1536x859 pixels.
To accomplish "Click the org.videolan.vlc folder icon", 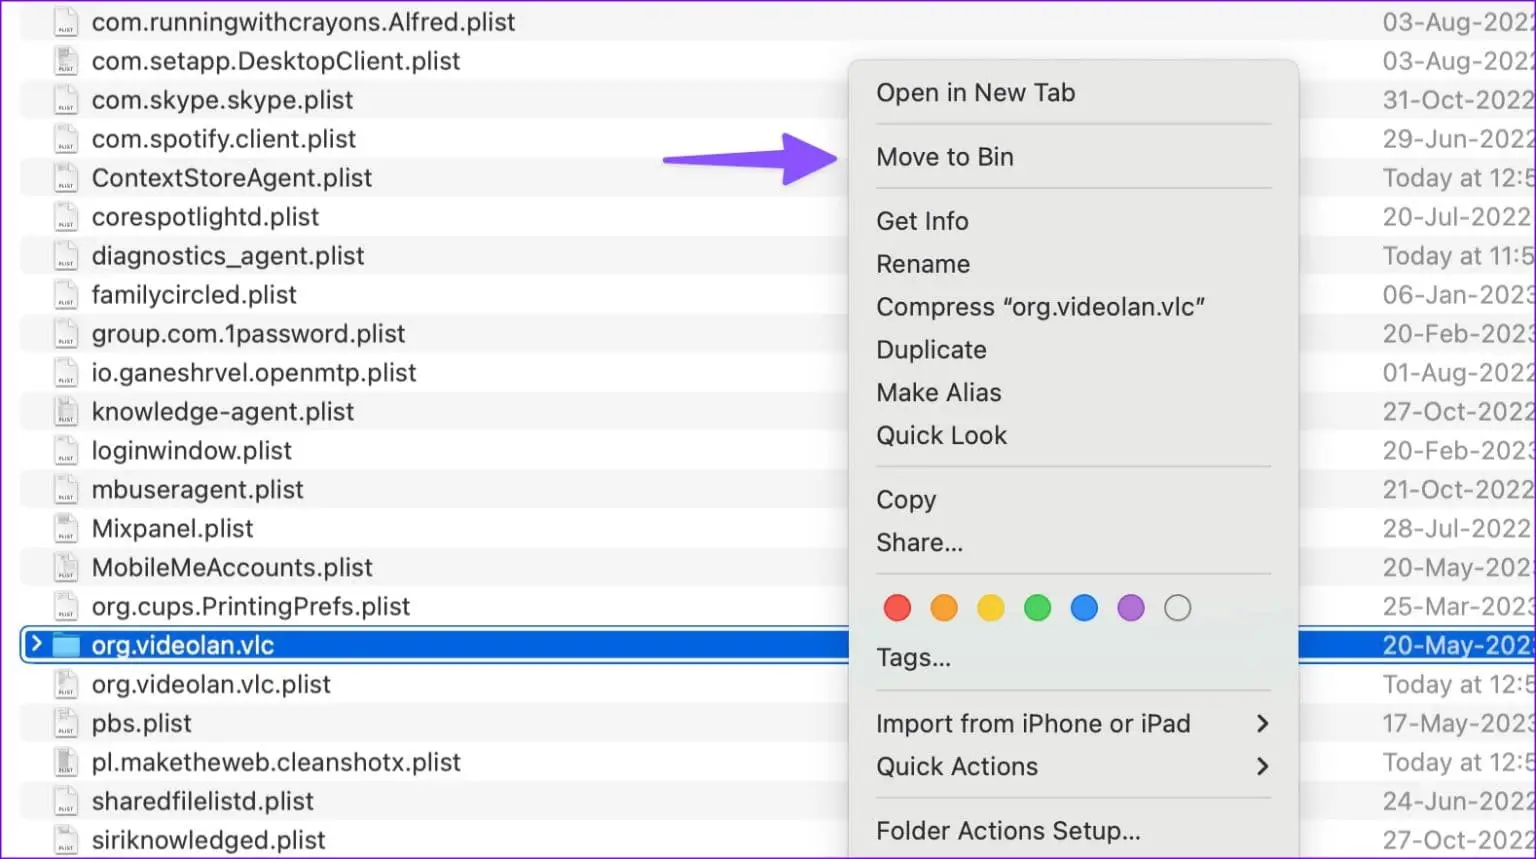I will click(x=66, y=645).
